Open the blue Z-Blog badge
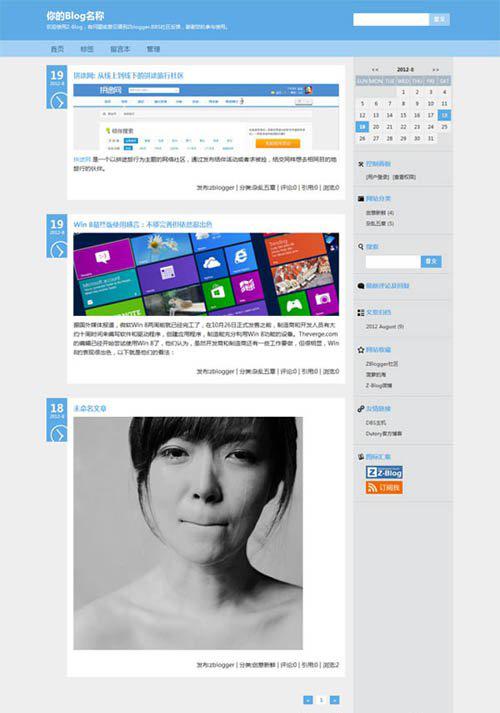 pos(384,472)
